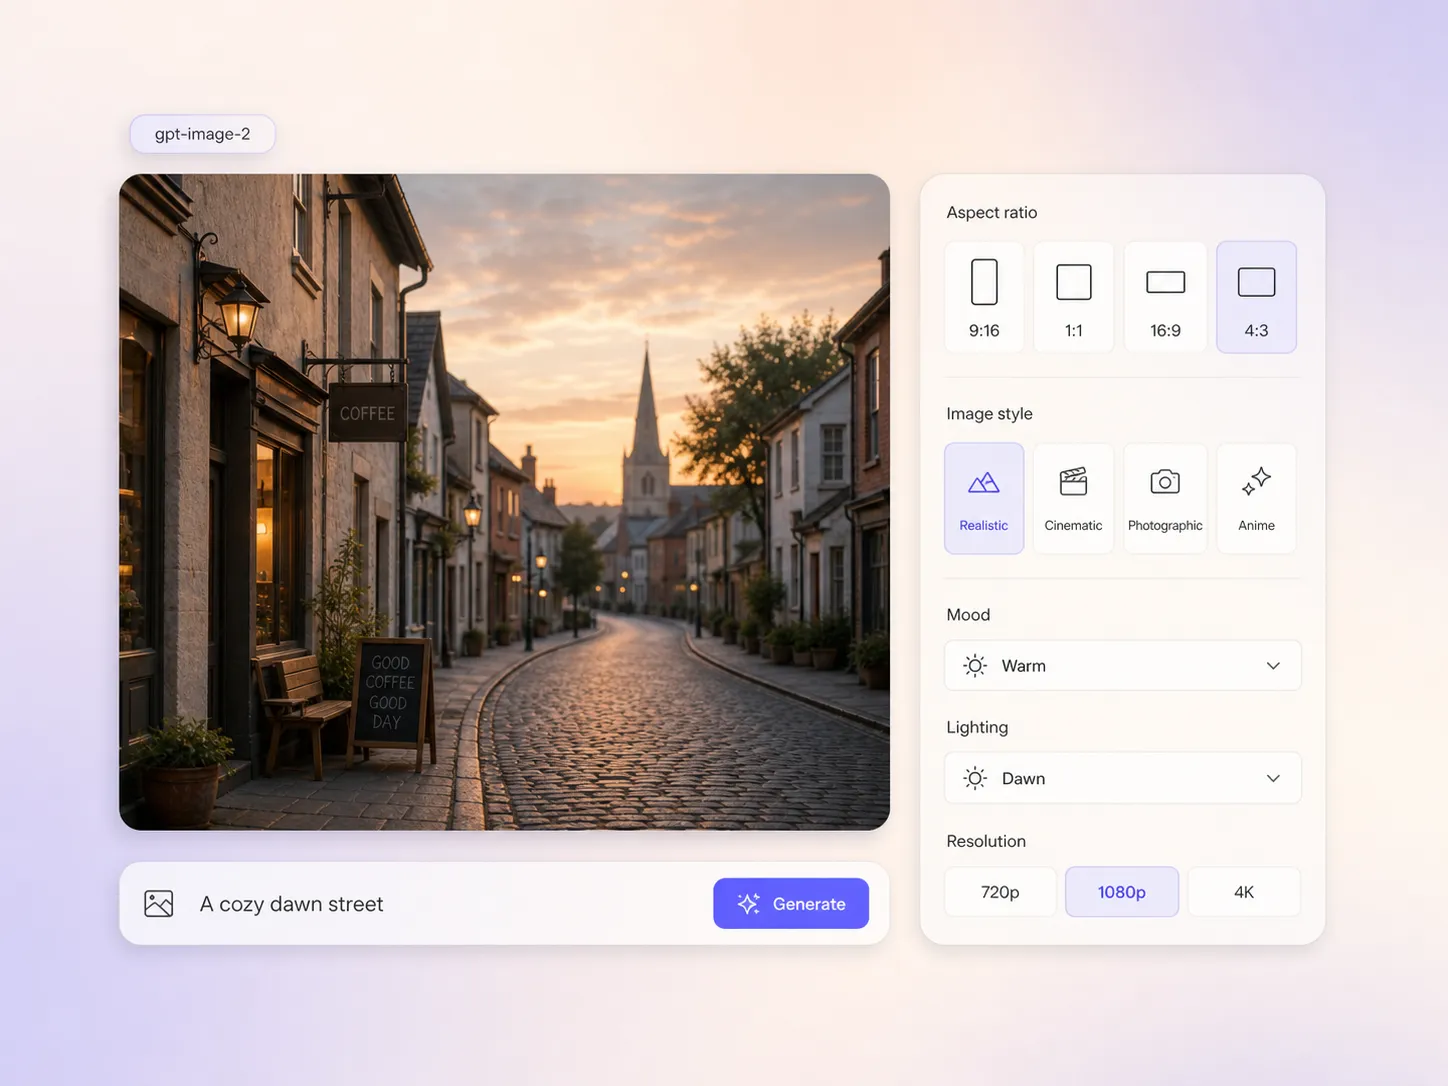Viewport: 1448px width, 1086px height.
Task: Click the chevron arrow on Mood selector
Action: [1273, 666]
